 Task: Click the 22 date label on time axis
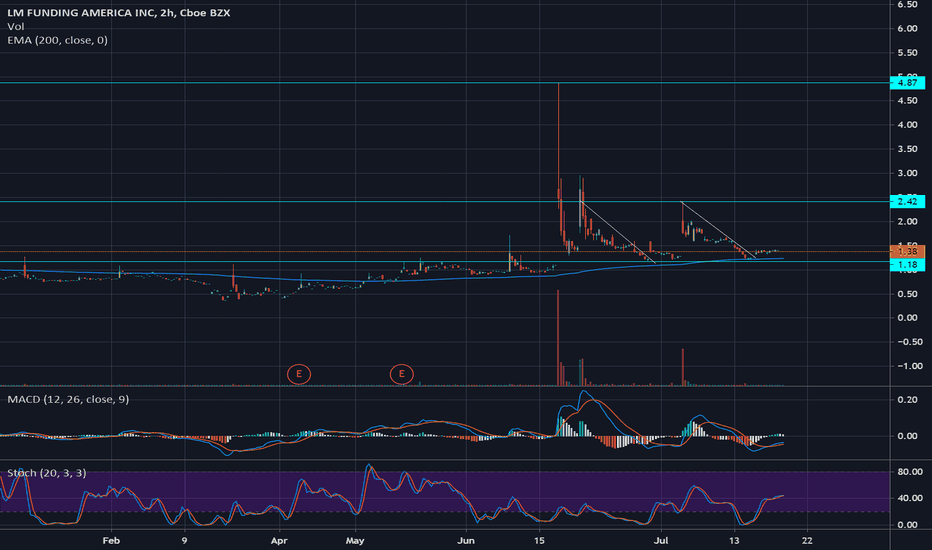[807, 540]
